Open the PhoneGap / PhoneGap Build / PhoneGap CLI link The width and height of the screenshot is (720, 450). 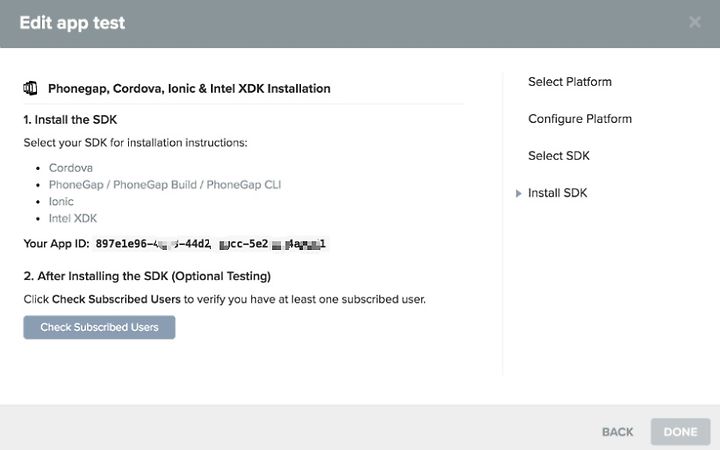165,185
